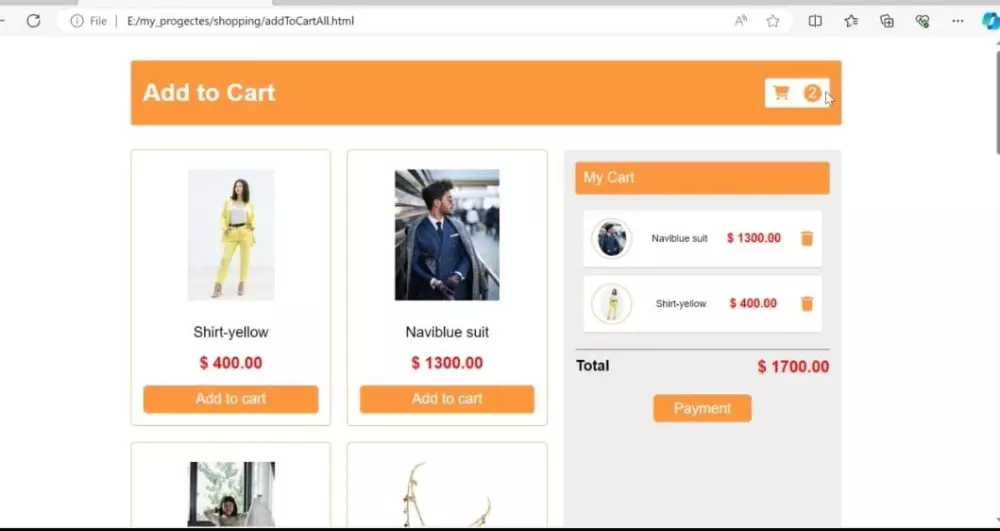Click Naviblue suit round cart thumbnail
This screenshot has height=531, width=1000.
click(x=612, y=238)
